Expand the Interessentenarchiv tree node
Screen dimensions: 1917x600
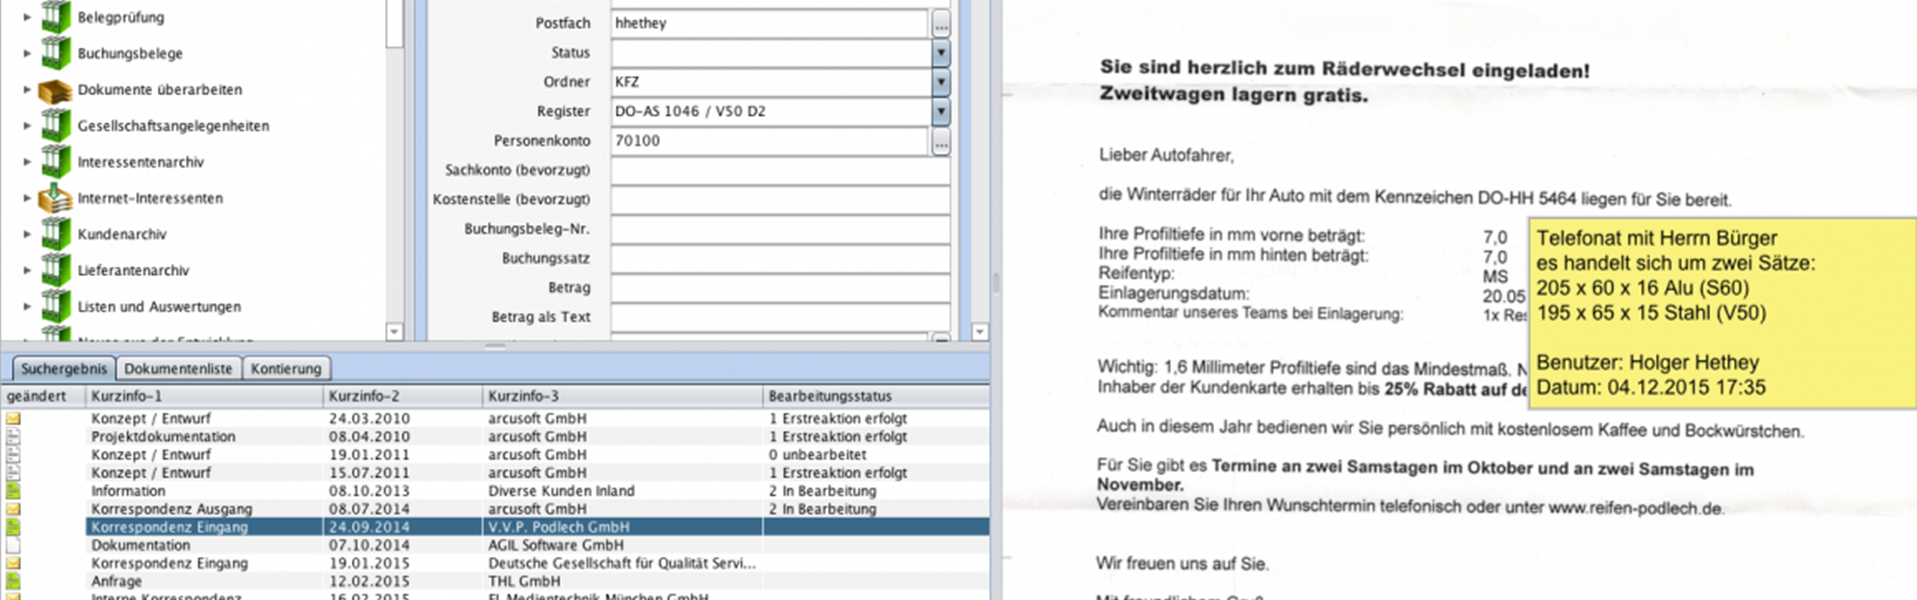click(27, 162)
